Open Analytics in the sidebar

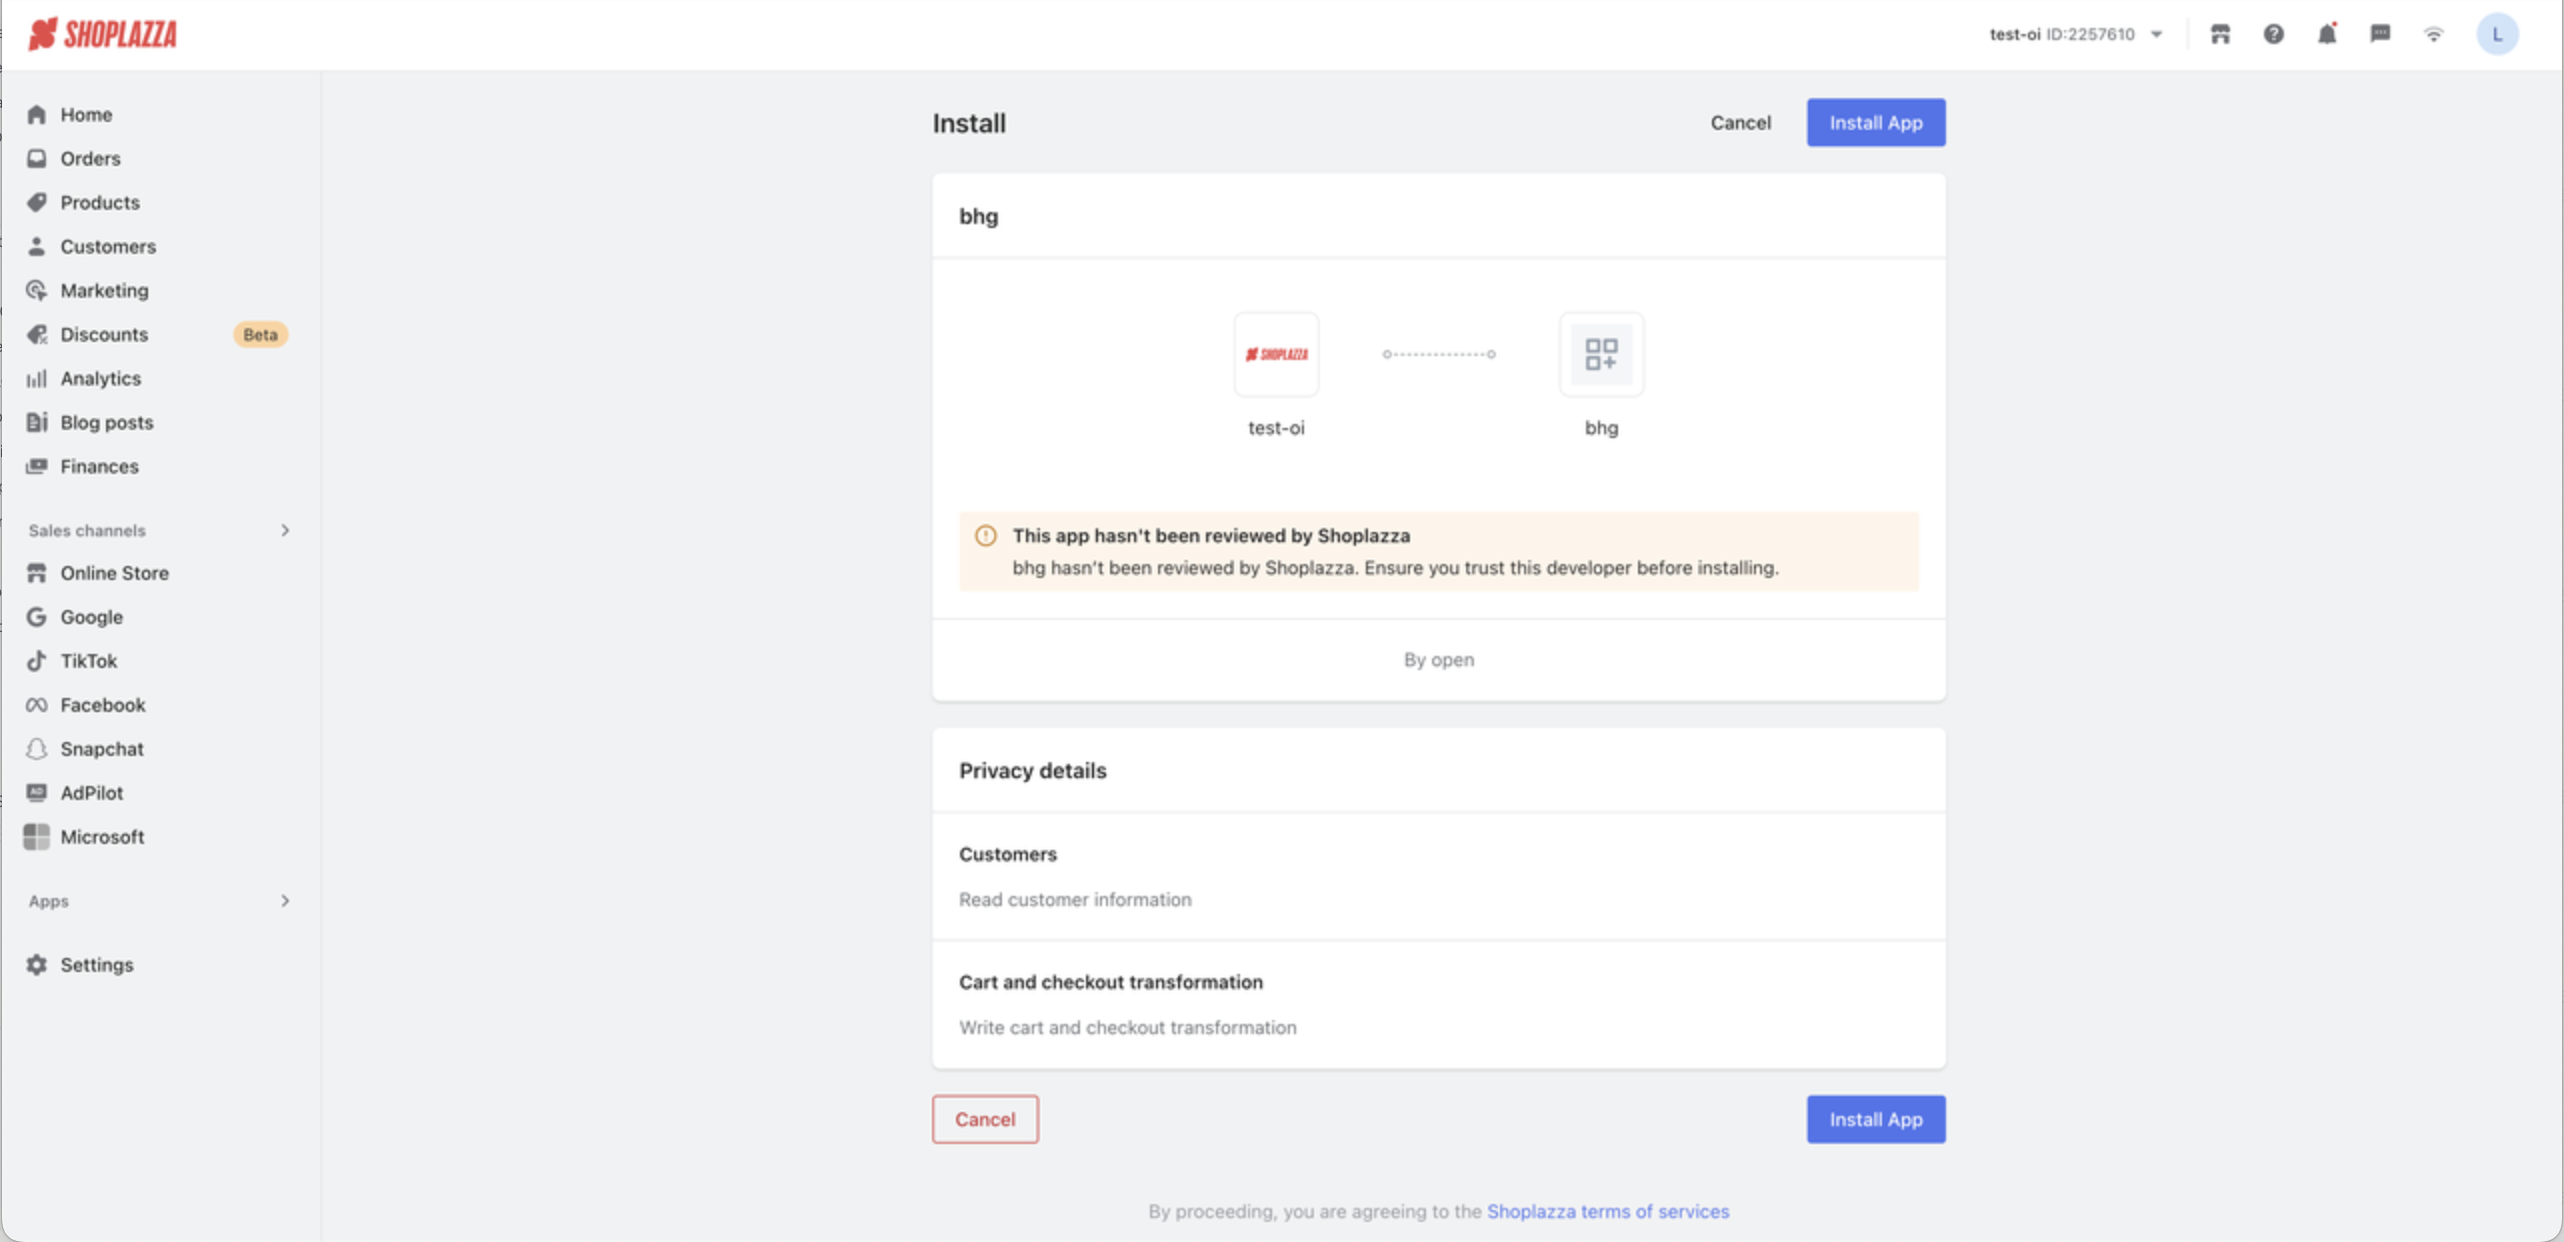[100, 378]
